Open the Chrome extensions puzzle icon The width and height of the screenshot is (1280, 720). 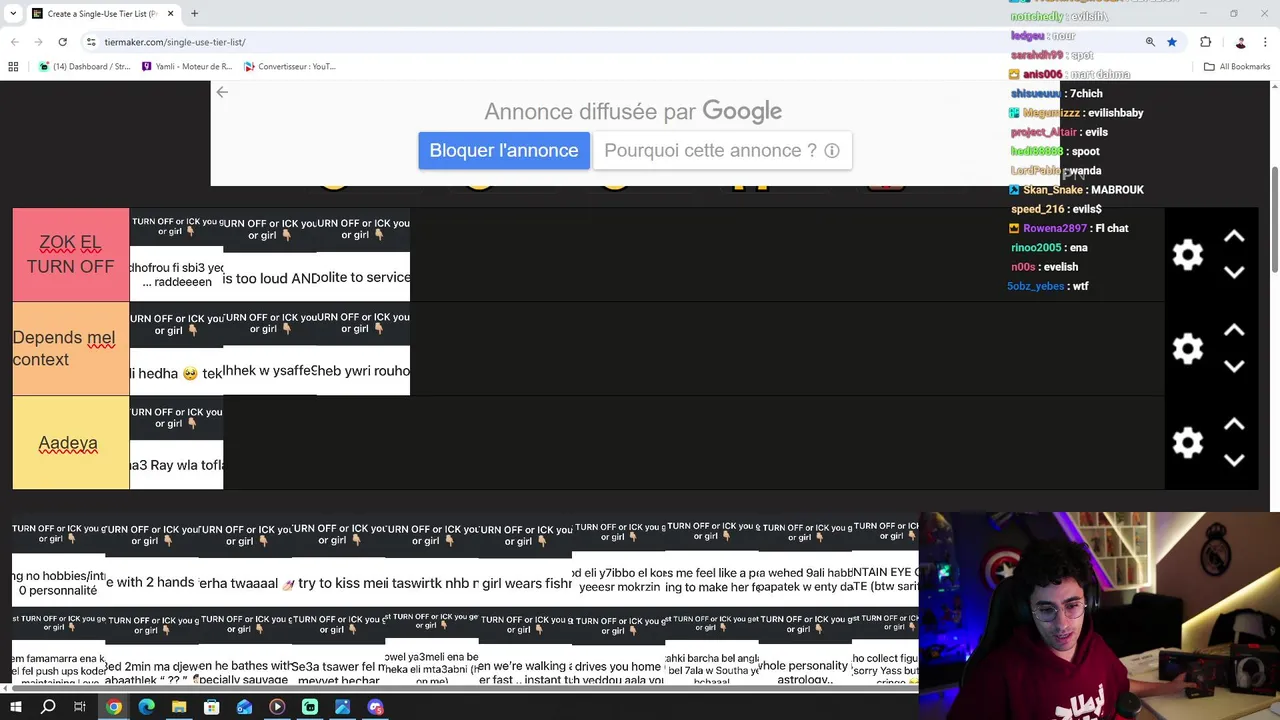click(x=1205, y=42)
